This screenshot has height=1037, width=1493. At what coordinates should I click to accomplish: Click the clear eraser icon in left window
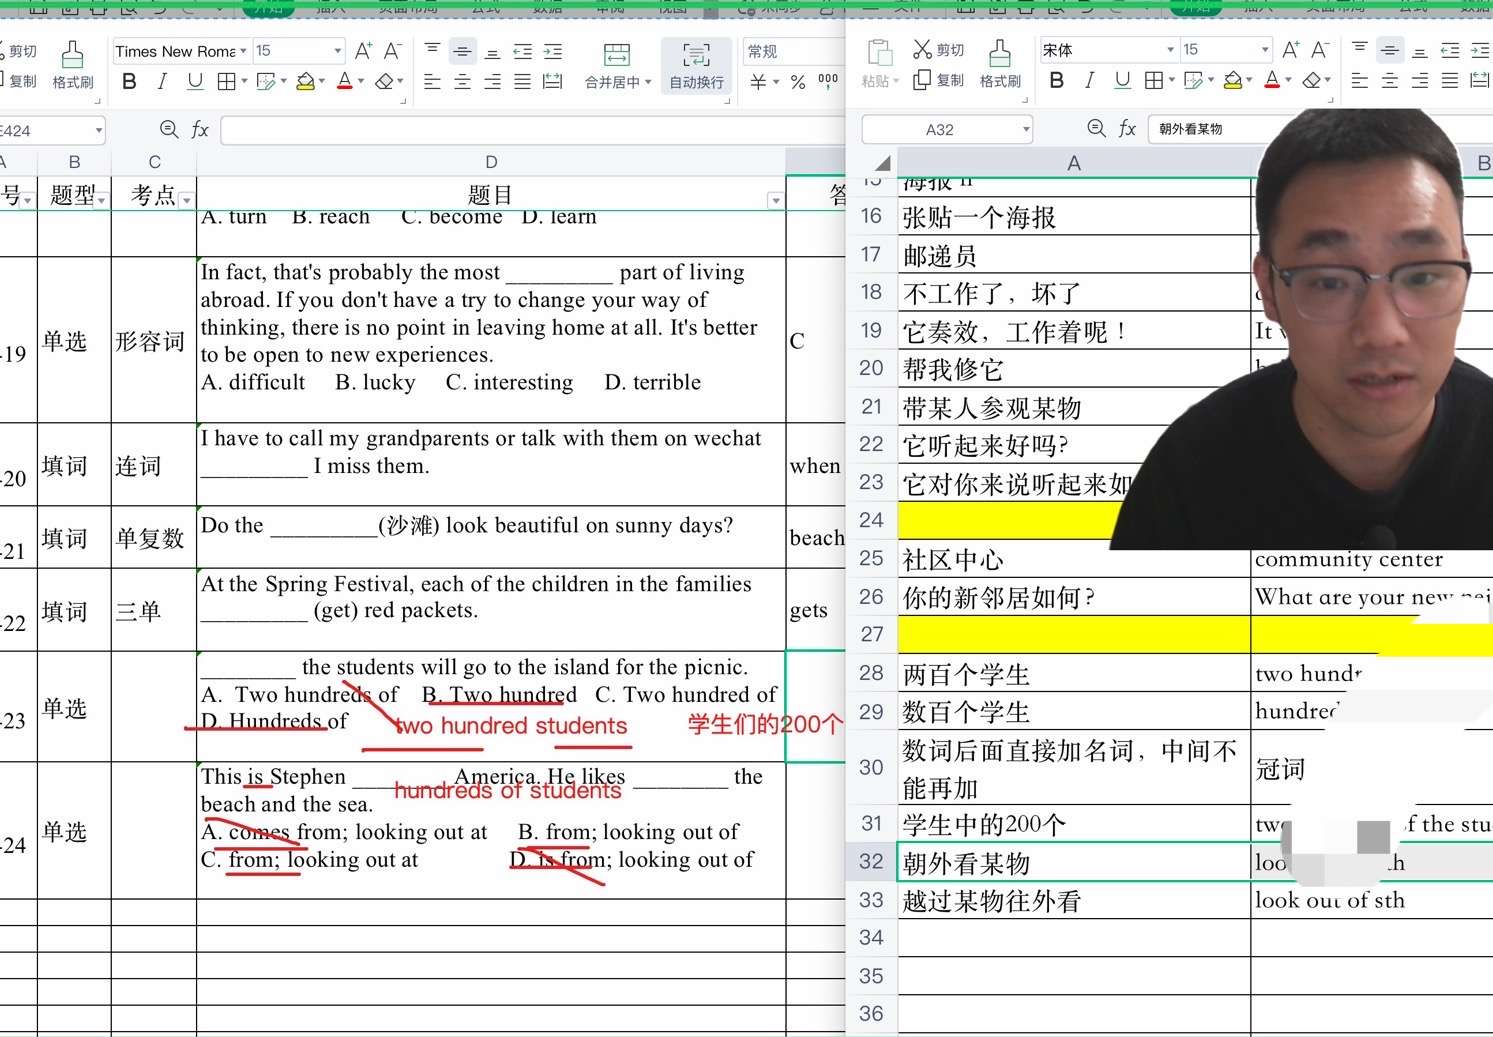pyautogui.click(x=384, y=82)
